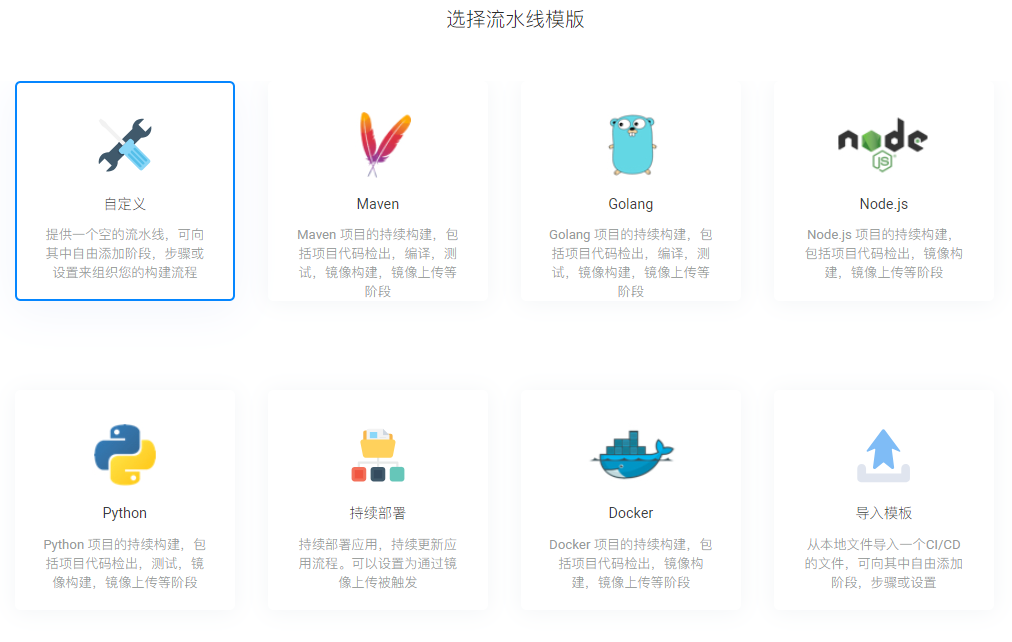
Task: Click the Python snake logo
Action: [125, 455]
